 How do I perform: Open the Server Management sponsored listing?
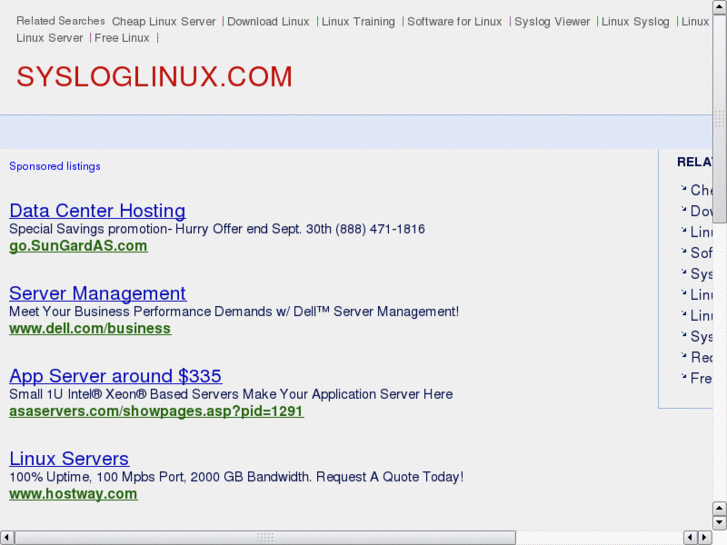click(x=97, y=293)
